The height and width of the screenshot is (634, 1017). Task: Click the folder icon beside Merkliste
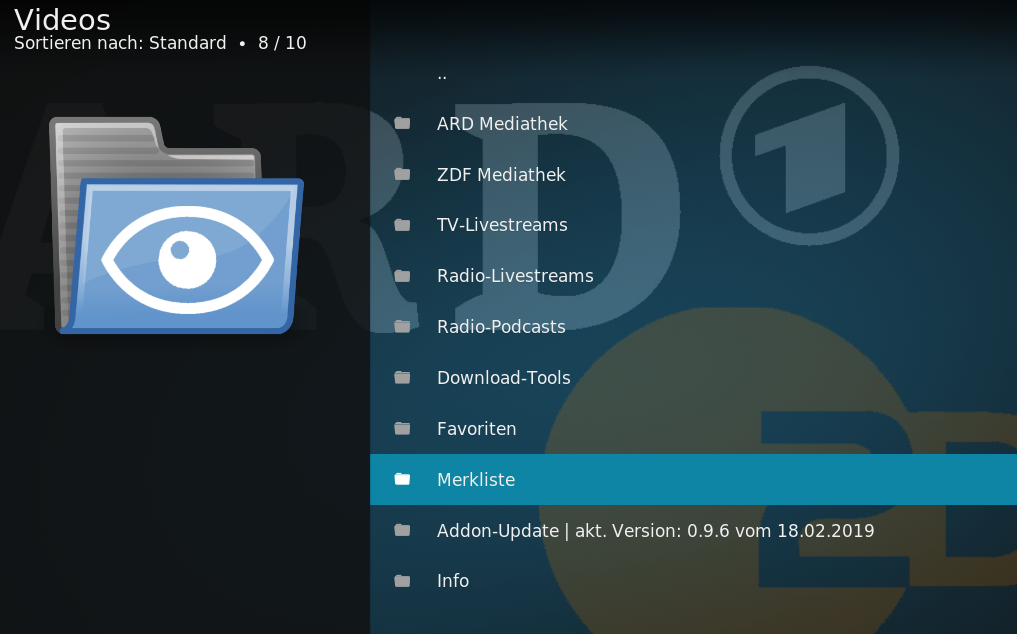pyautogui.click(x=402, y=479)
